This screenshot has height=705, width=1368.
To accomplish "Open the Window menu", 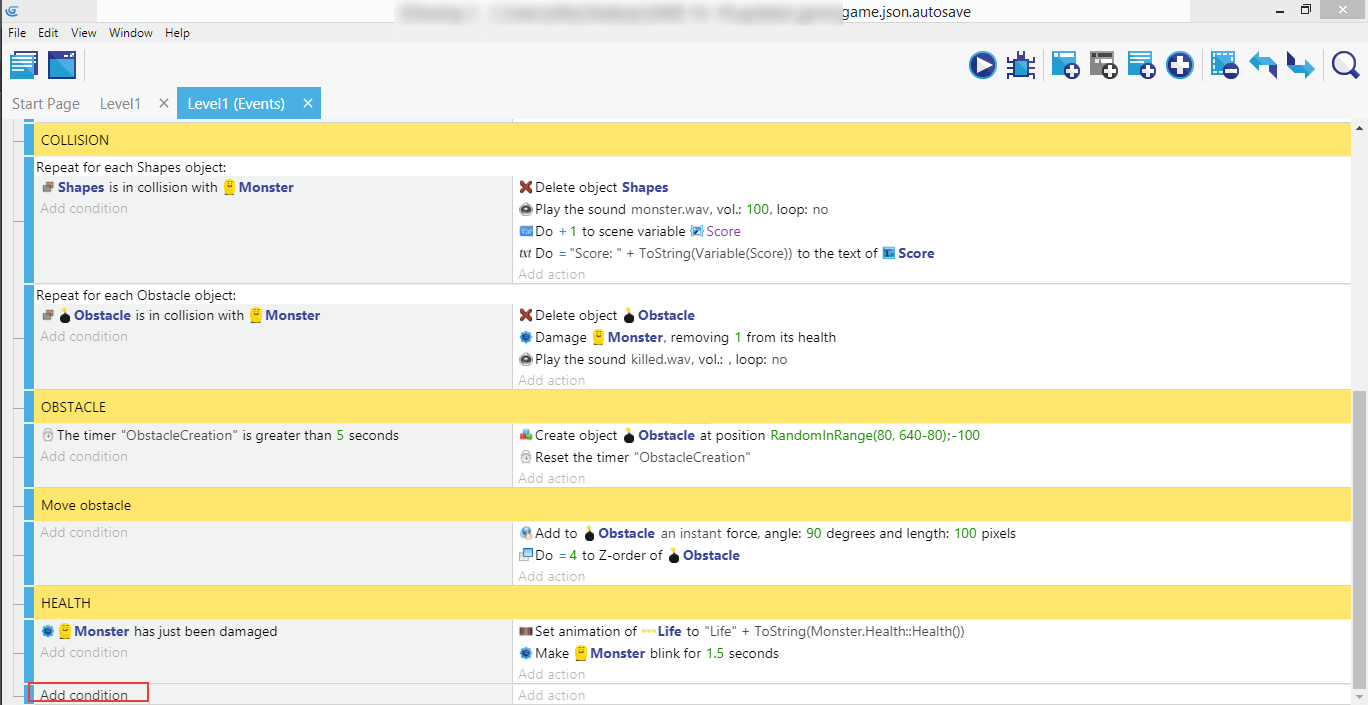I will (130, 33).
